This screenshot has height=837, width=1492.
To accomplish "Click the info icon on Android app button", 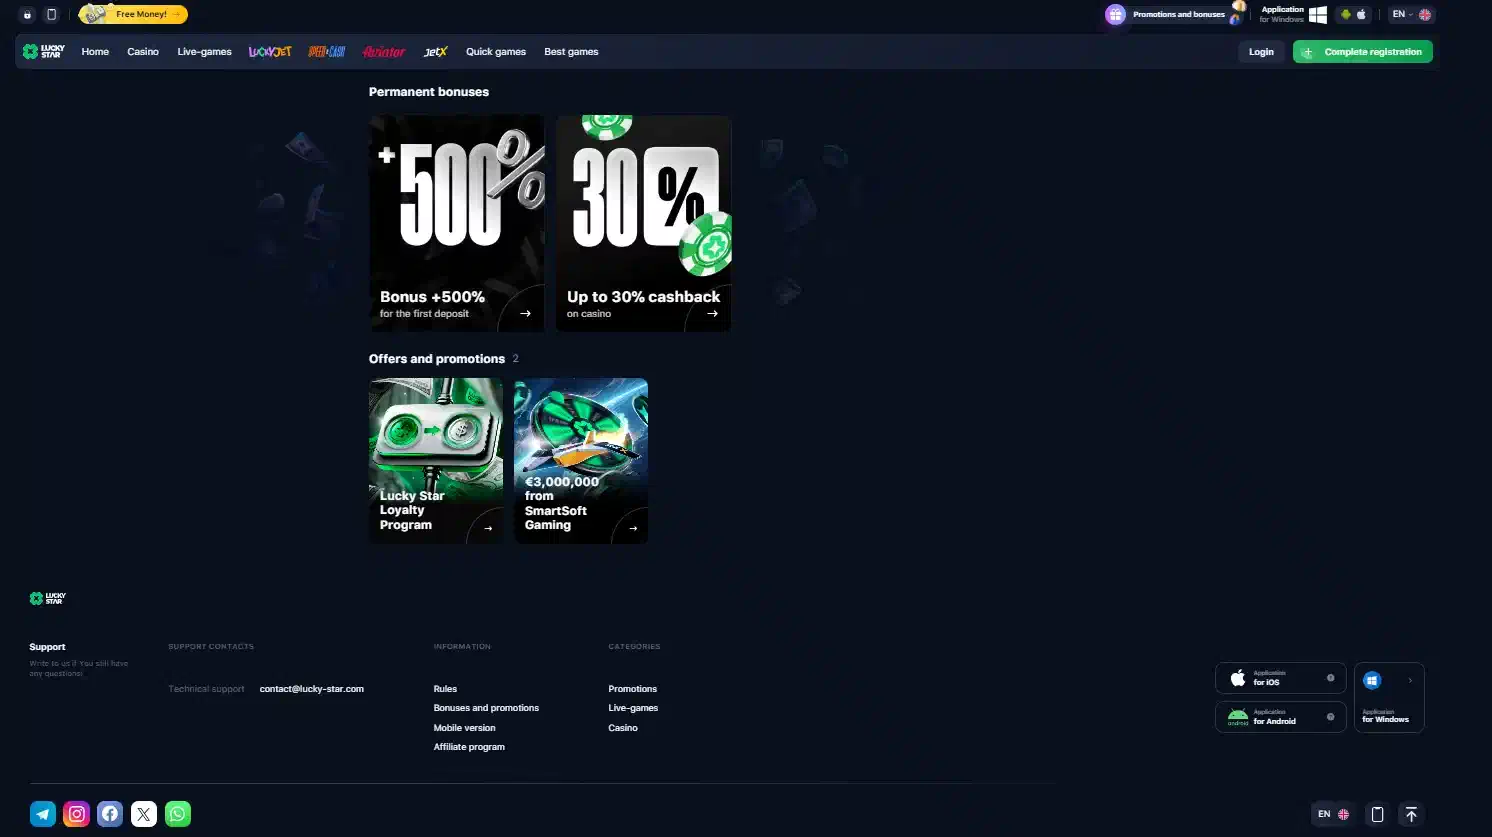I will click(1330, 717).
